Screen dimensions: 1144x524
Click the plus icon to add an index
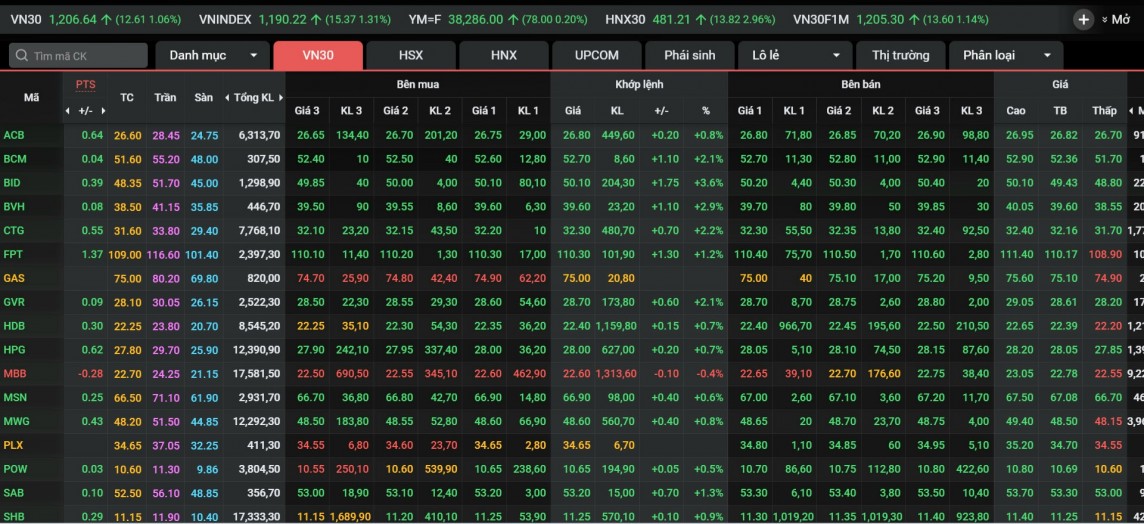(x=1083, y=20)
